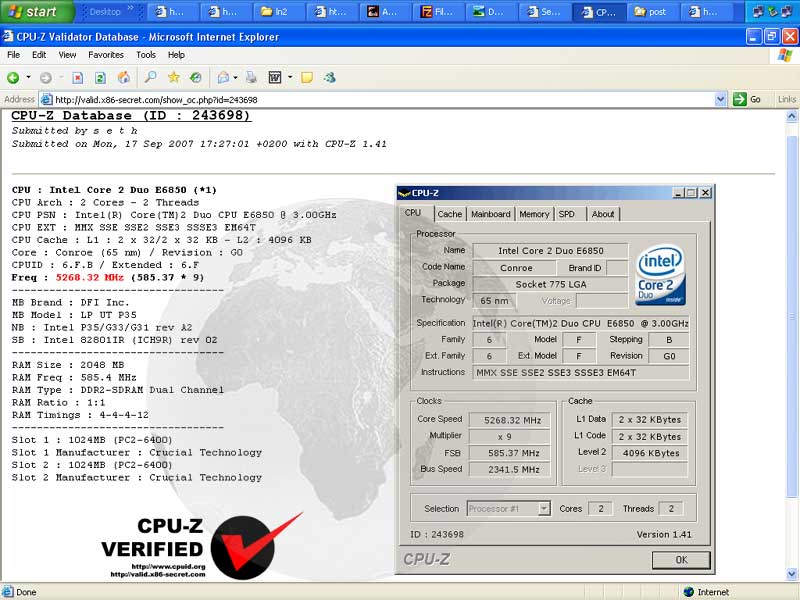The height and width of the screenshot is (600, 800).
Task: Switch to the About tab in CPU-Z
Action: point(603,214)
